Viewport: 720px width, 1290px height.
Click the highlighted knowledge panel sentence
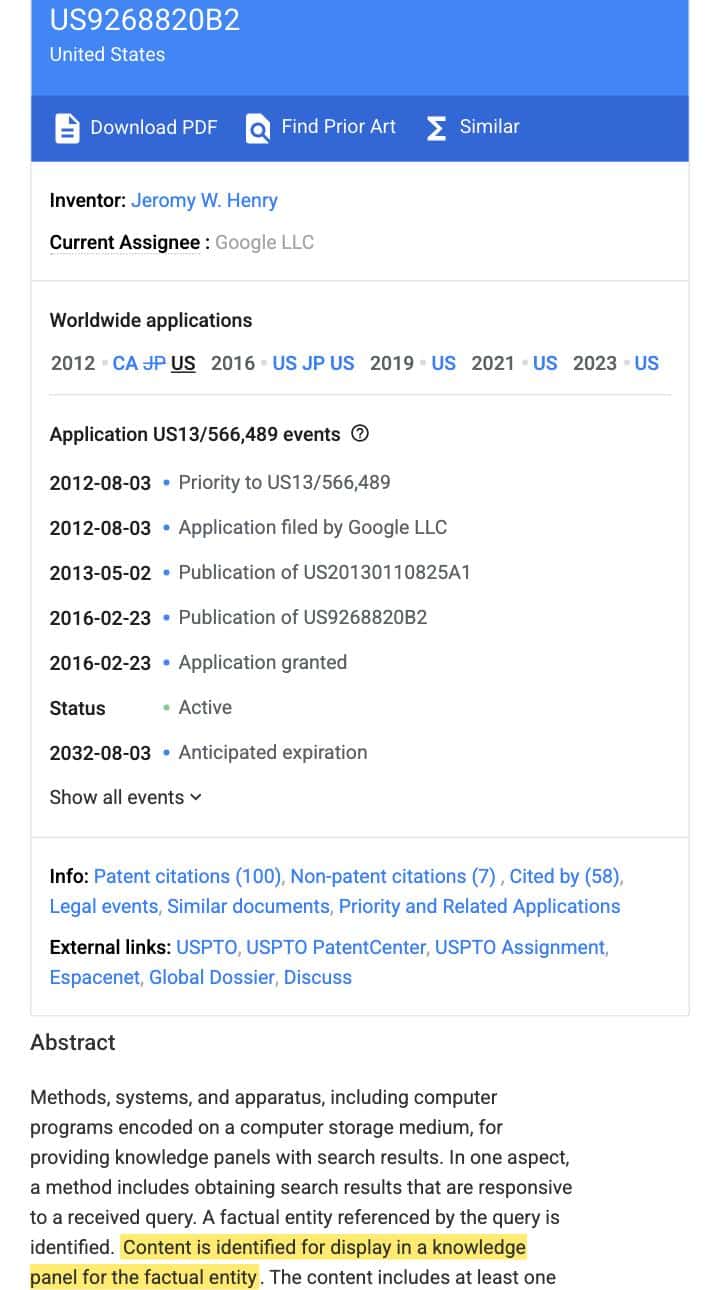pos(278,1262)
